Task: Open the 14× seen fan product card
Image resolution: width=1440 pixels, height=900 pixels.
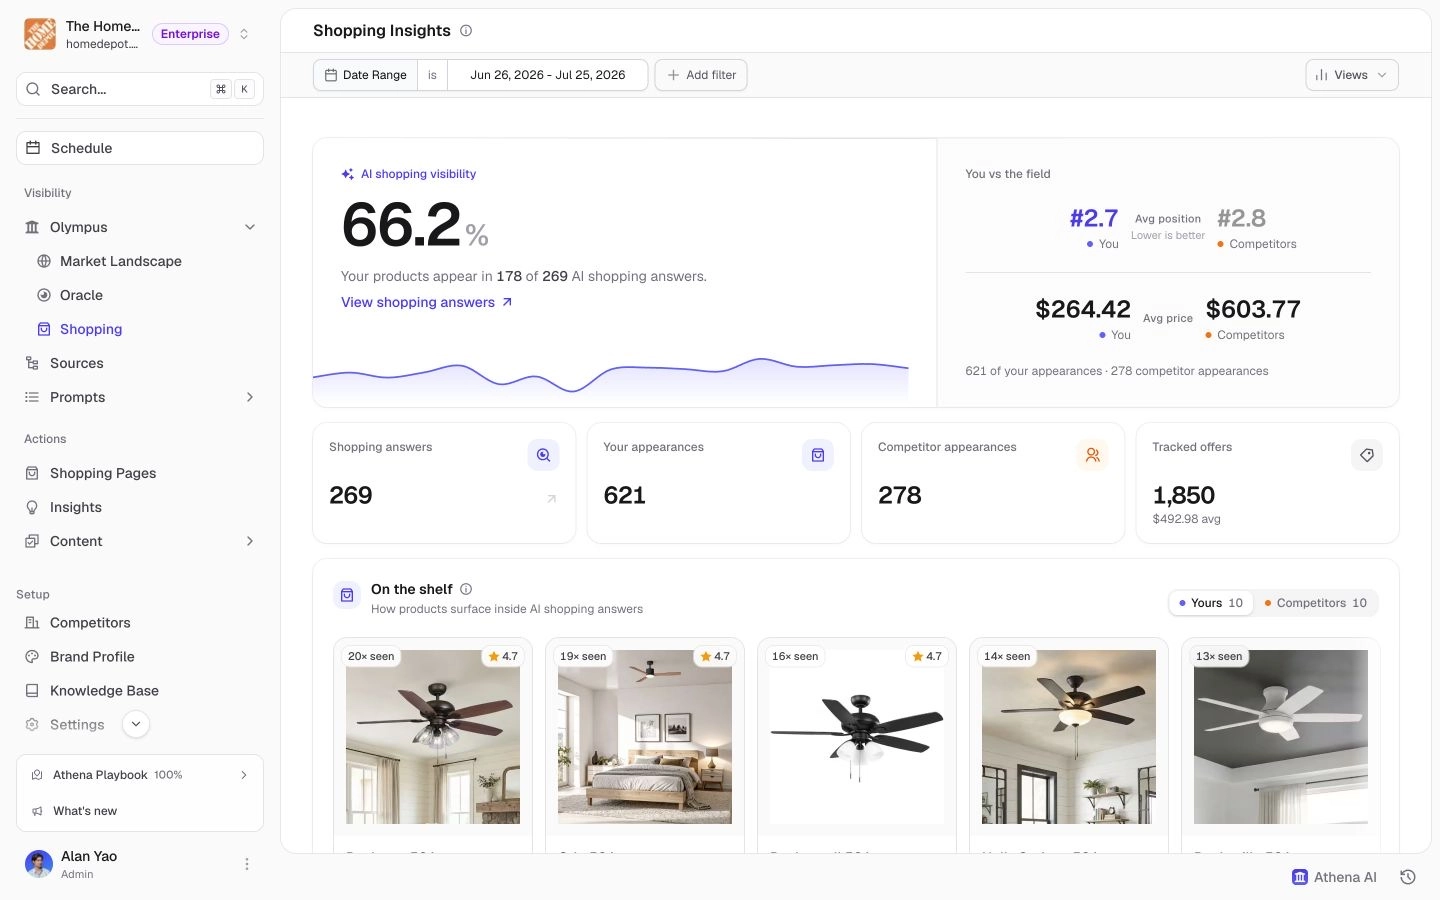Action: pos(1069,745)
